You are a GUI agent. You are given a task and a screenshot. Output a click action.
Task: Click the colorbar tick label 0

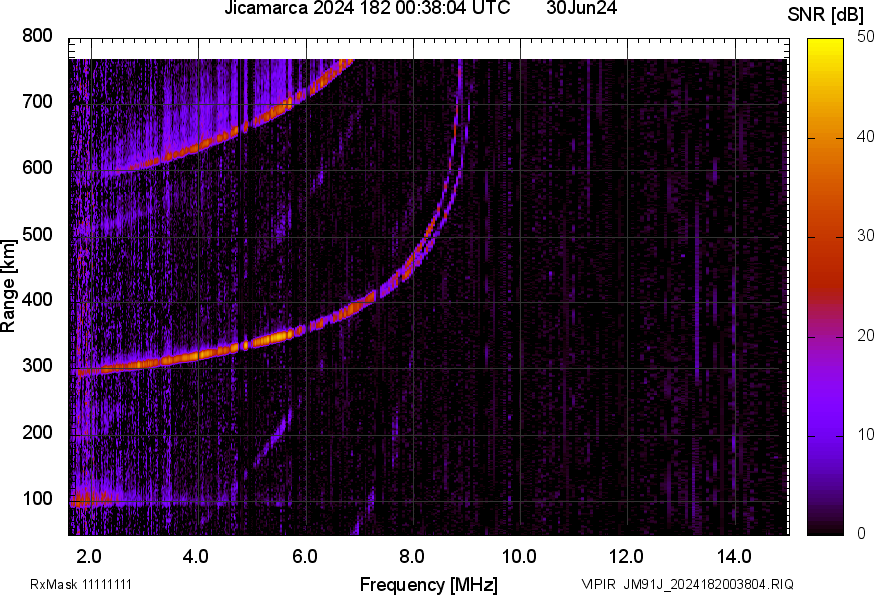[861, 534]
